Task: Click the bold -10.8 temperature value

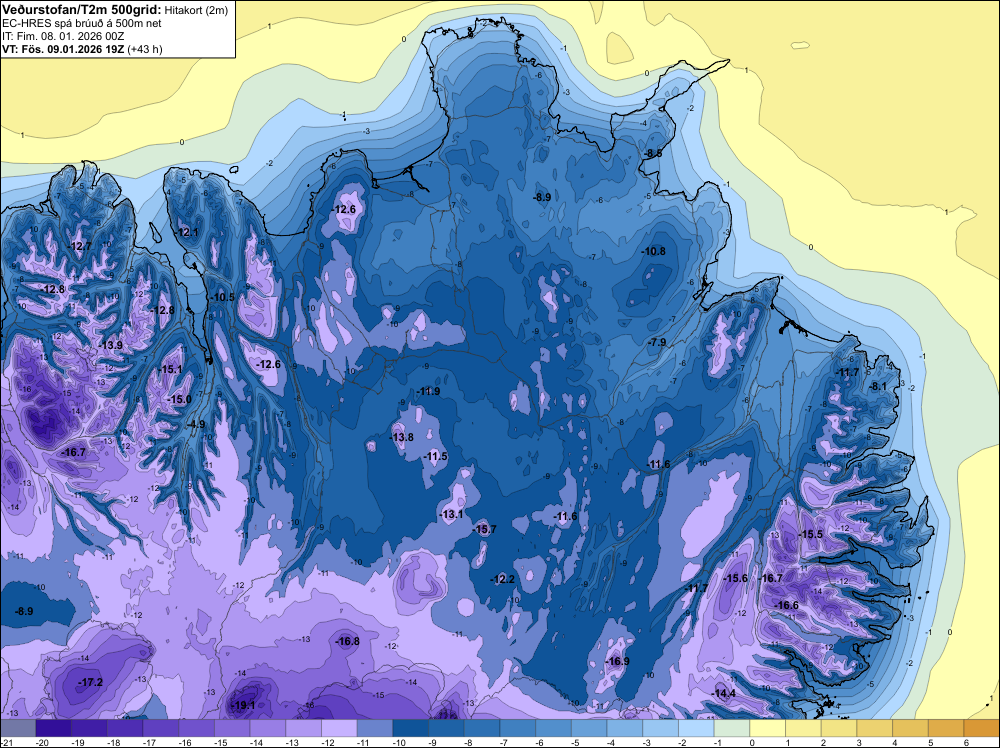Action: pos(653,251)
